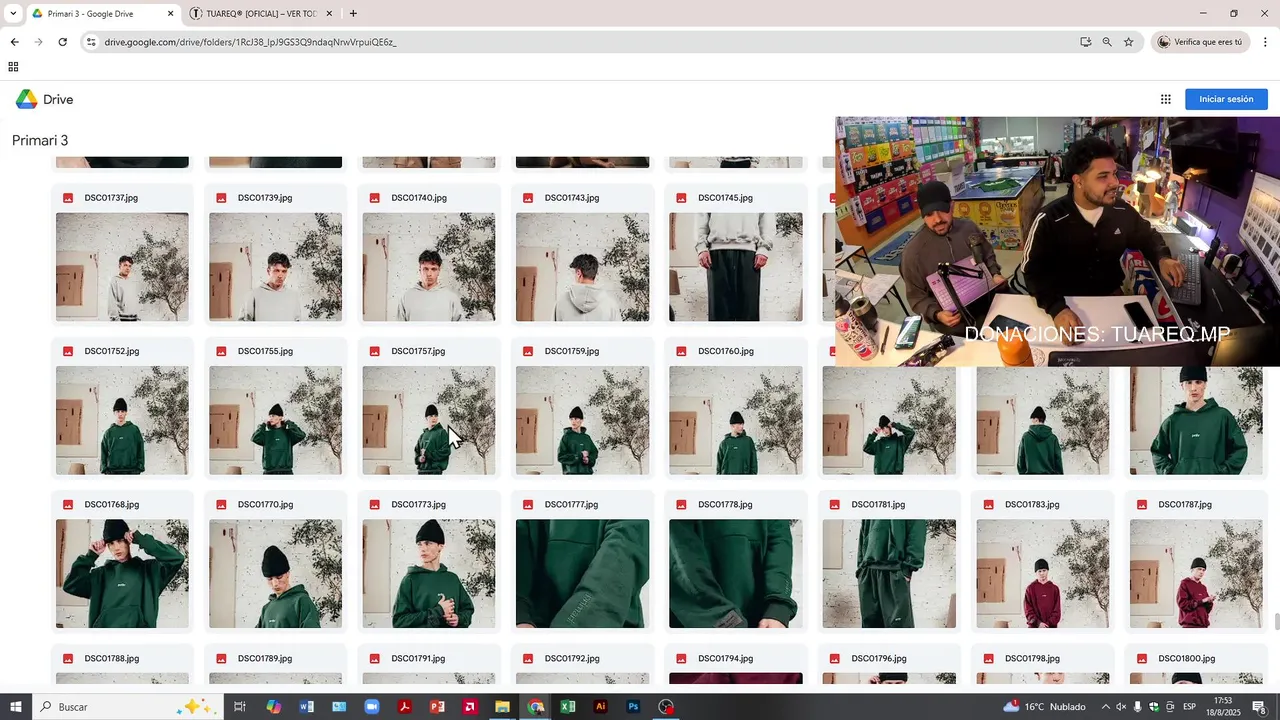1280x720 pixels.
Task: Open the Windows Start menu
Action: click(16, 707)
